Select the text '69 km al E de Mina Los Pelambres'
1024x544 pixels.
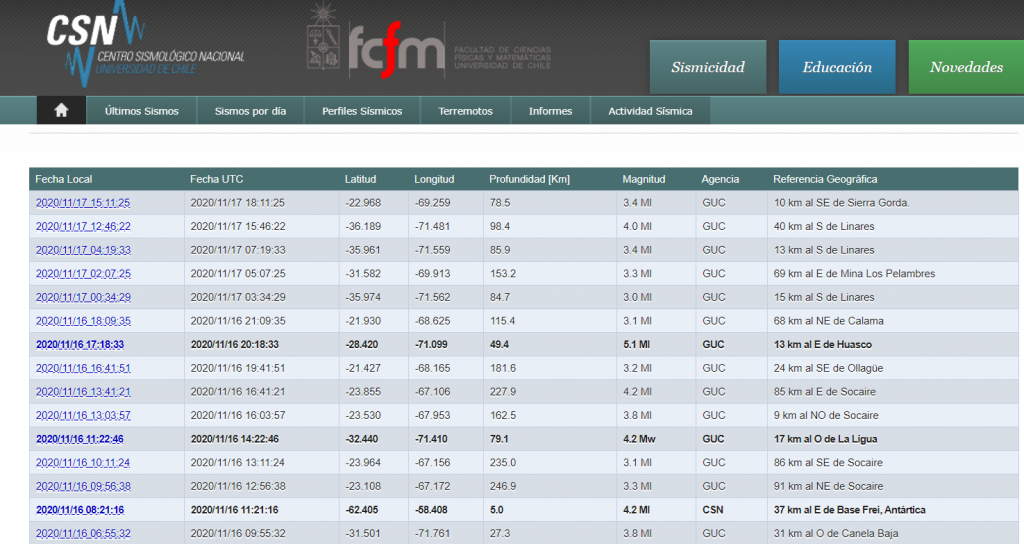[x=854, y=274]
